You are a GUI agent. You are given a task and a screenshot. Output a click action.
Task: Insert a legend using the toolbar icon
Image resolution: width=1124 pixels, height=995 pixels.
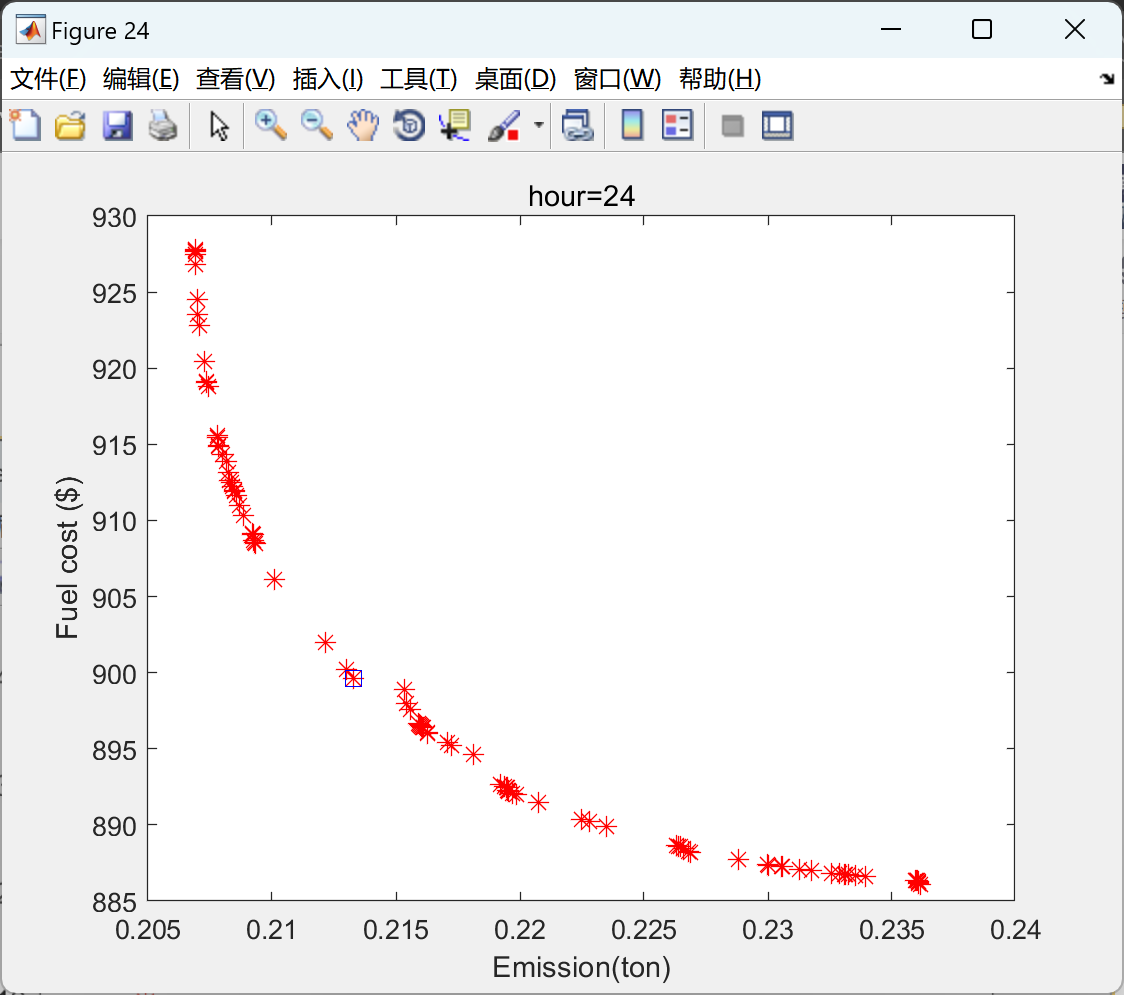[677, 125]
